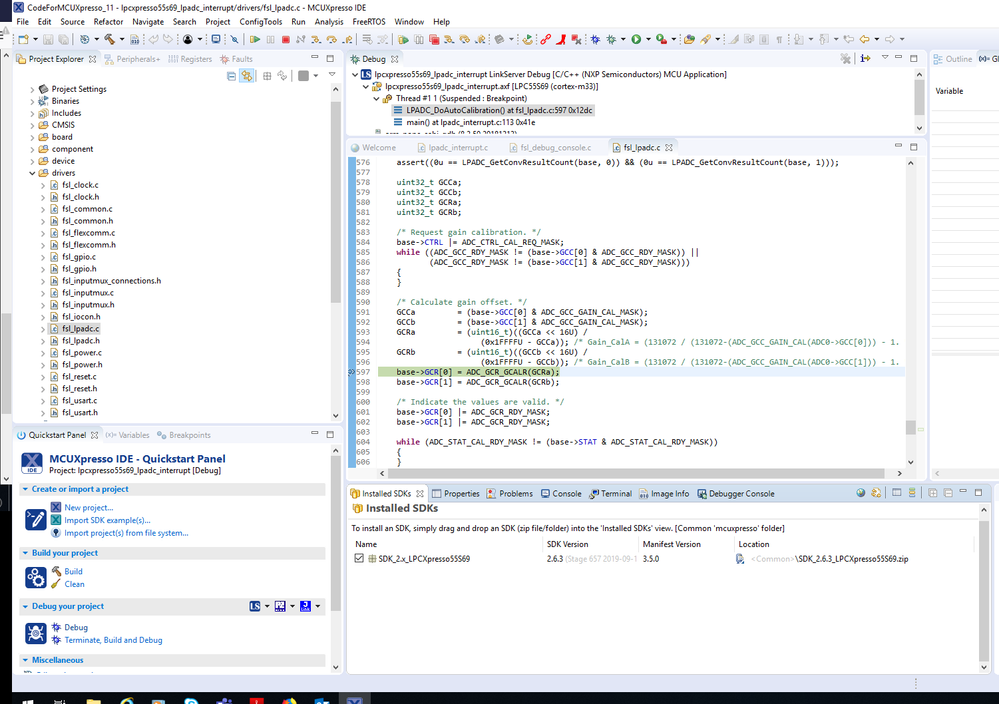This screenshot has width=999, height=704.
Task: Click the Link with Editor icon in Project Explorer
Action: pyautogui.click(x=246, y=76)
